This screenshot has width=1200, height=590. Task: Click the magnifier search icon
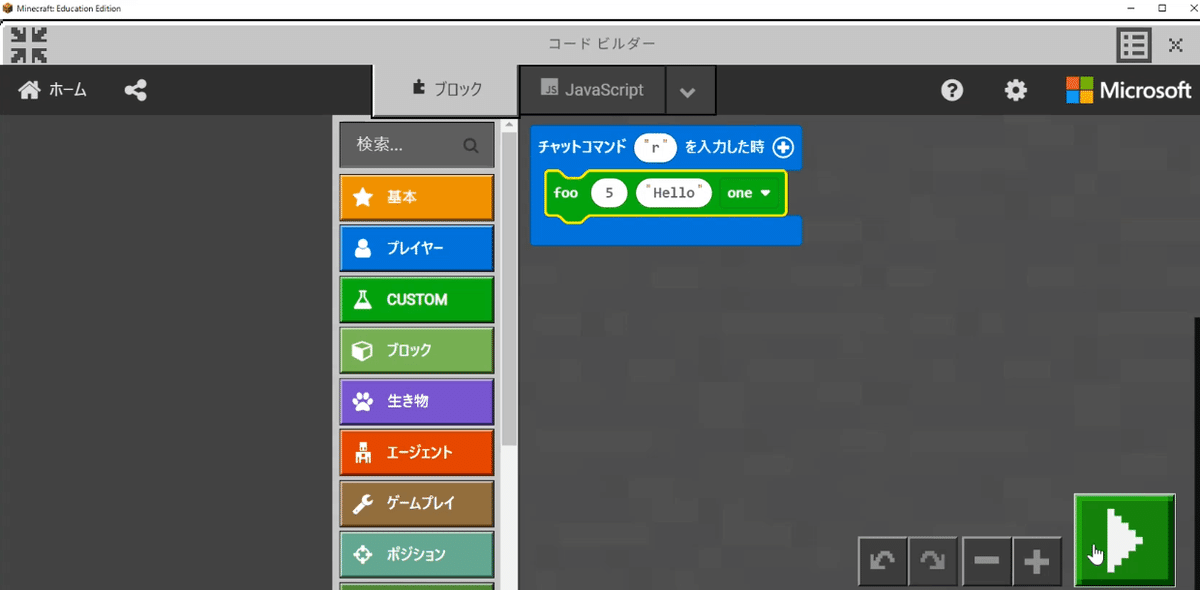click(470, 145)
